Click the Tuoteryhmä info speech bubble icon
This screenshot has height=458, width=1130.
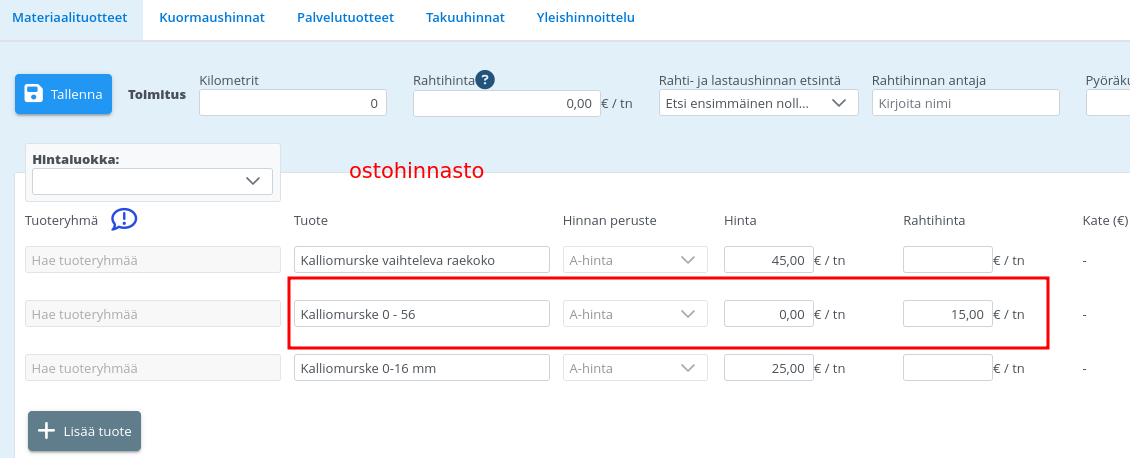tap(124, 219)
